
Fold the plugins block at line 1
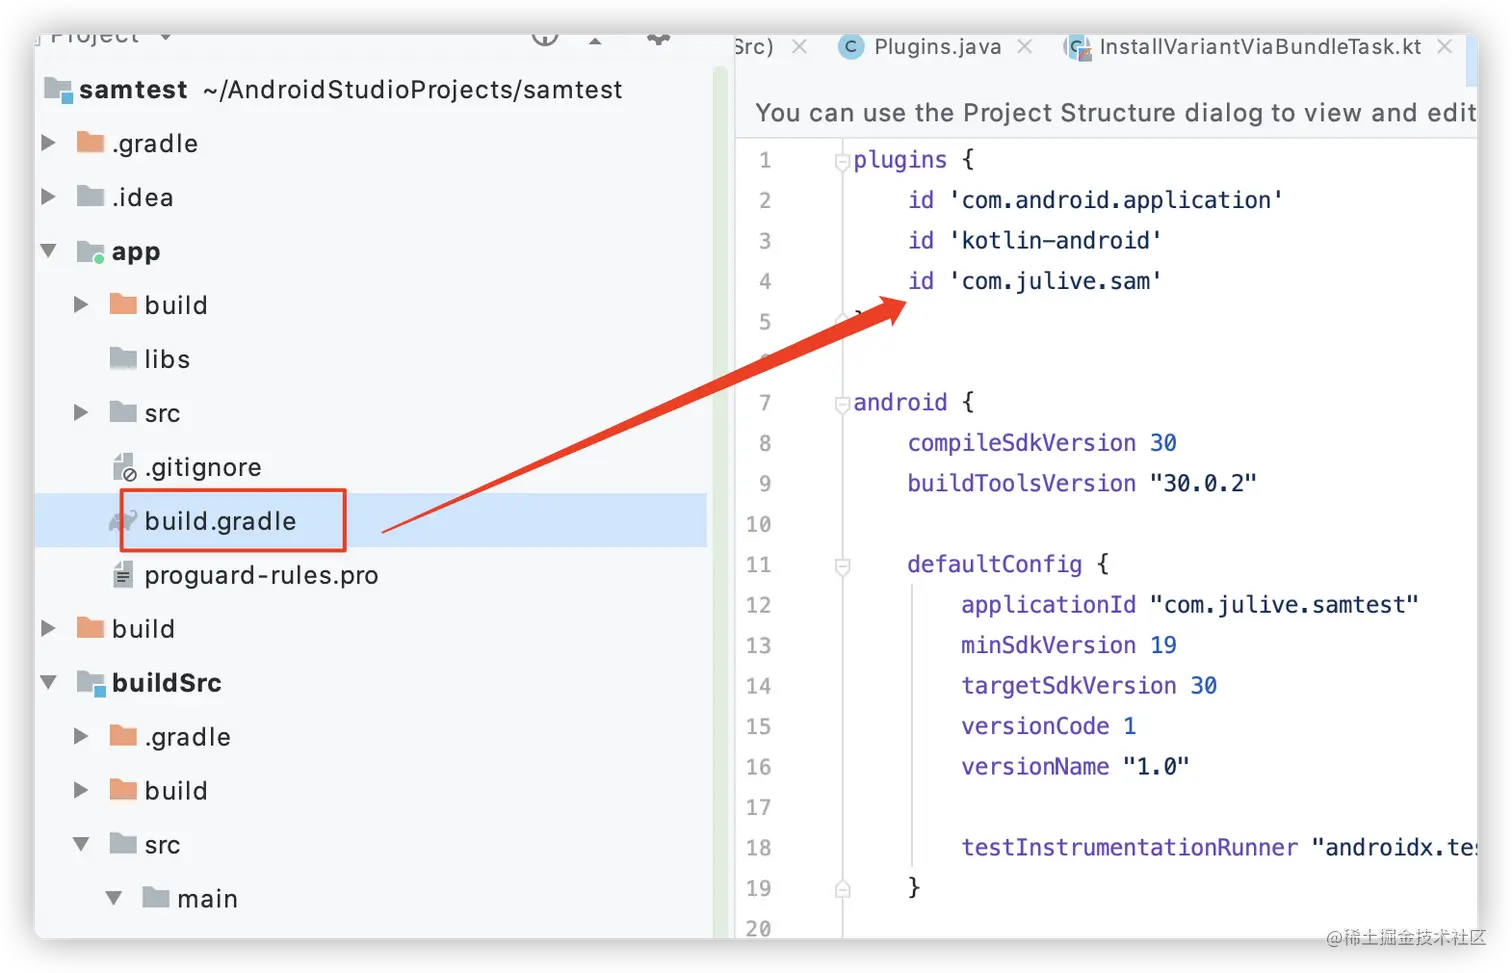[842, 161]
